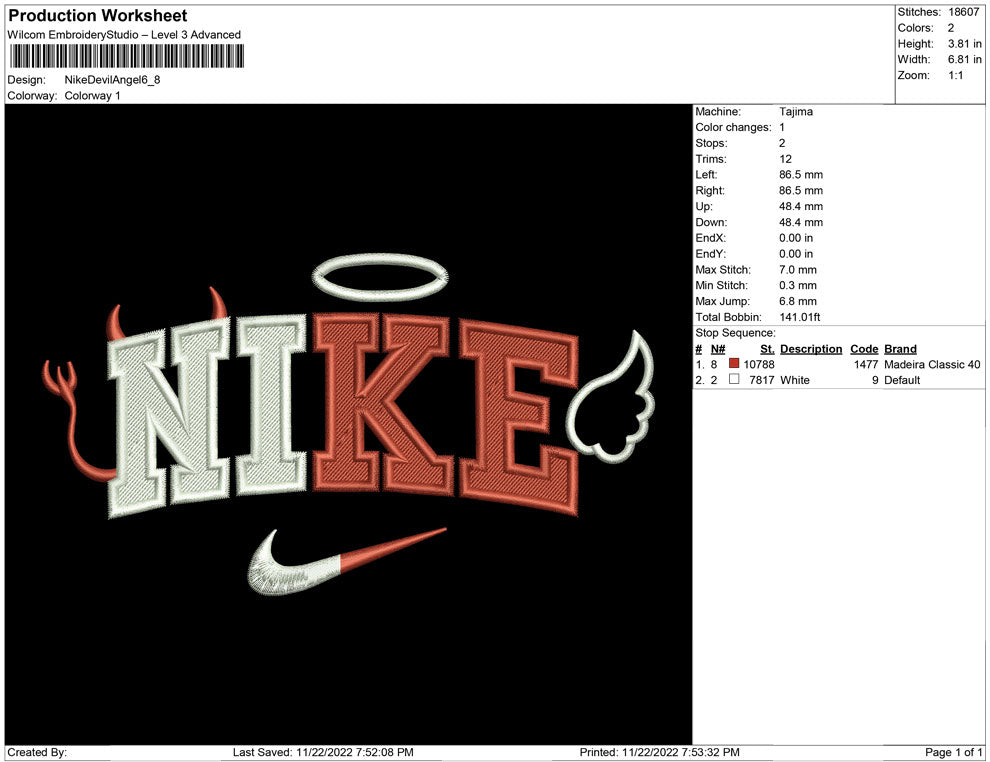This screenshot has width=990, height=762.
Task: Click the design name 'NikeDevilAngel6_8'
Action: point(112,80)
